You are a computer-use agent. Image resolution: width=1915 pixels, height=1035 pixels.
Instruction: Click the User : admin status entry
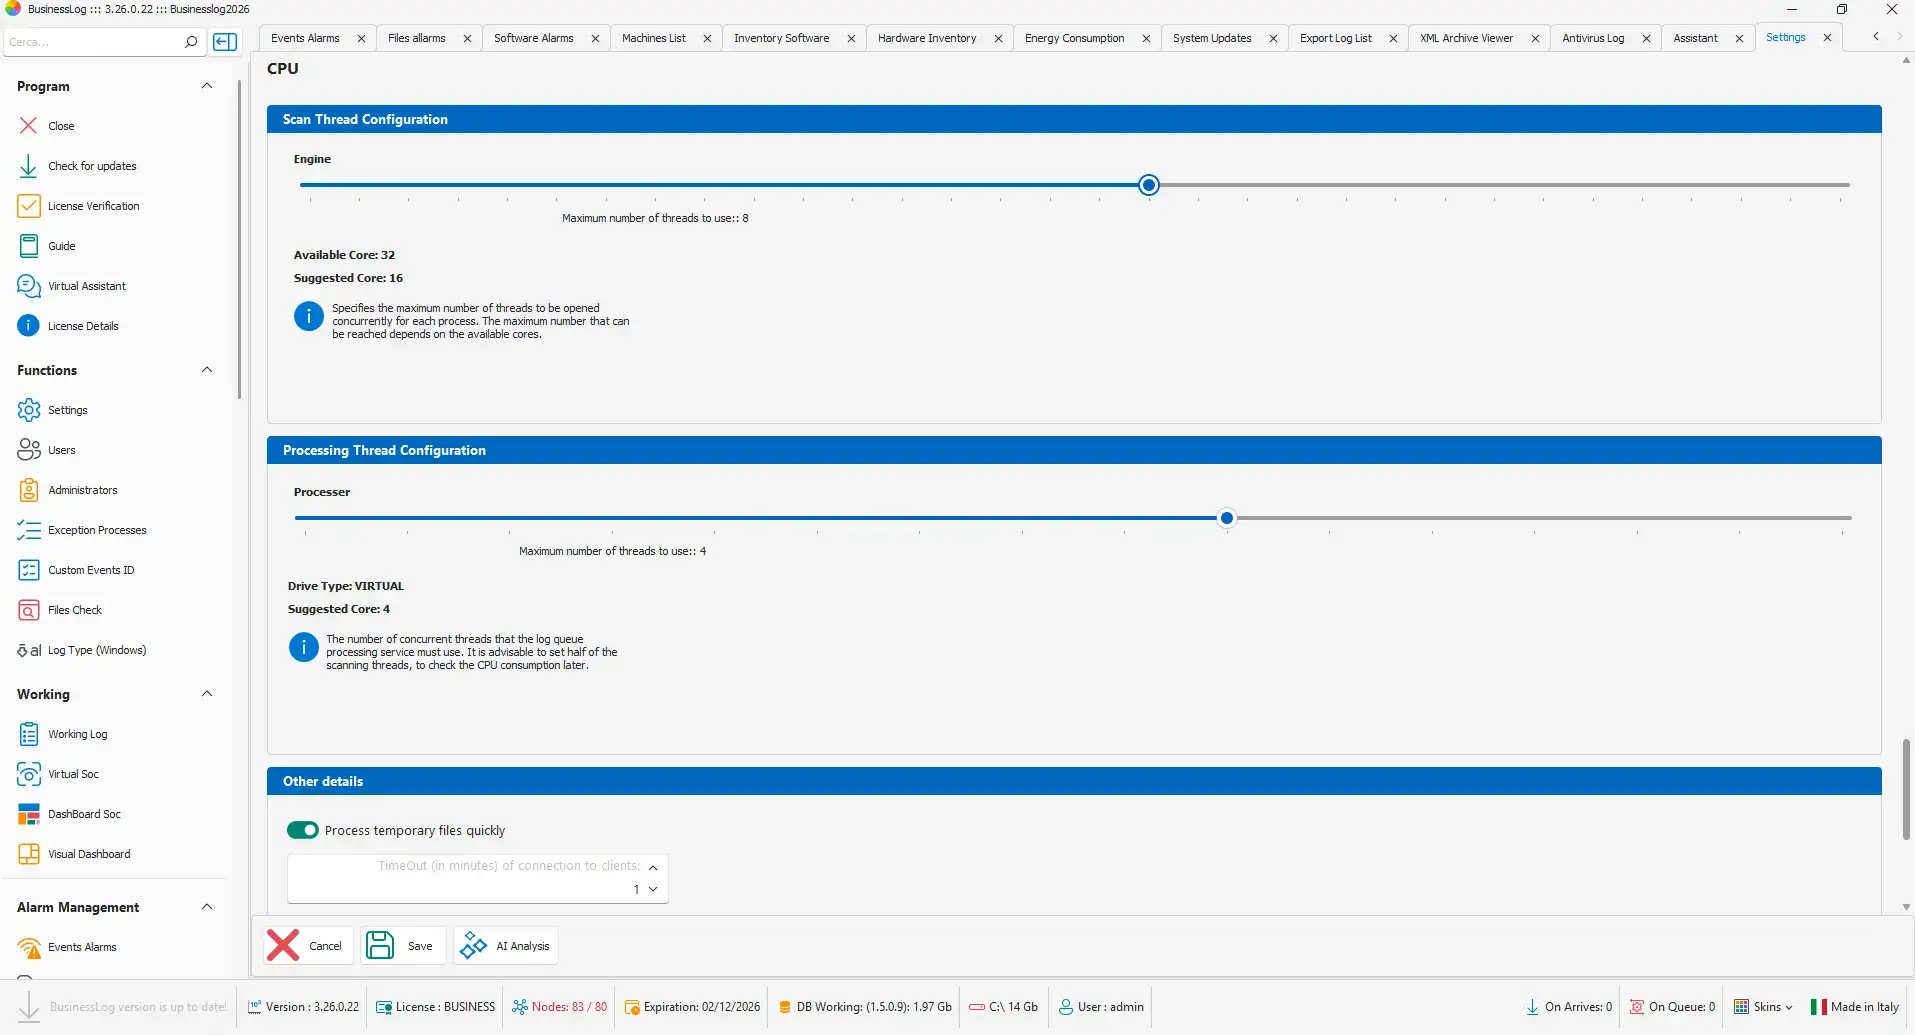pyautogui.click(x=1100, y=1007)
